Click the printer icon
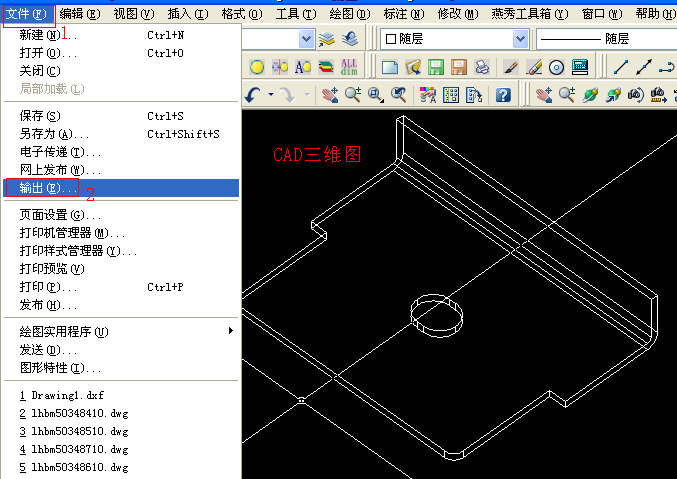 coord(482,67)
